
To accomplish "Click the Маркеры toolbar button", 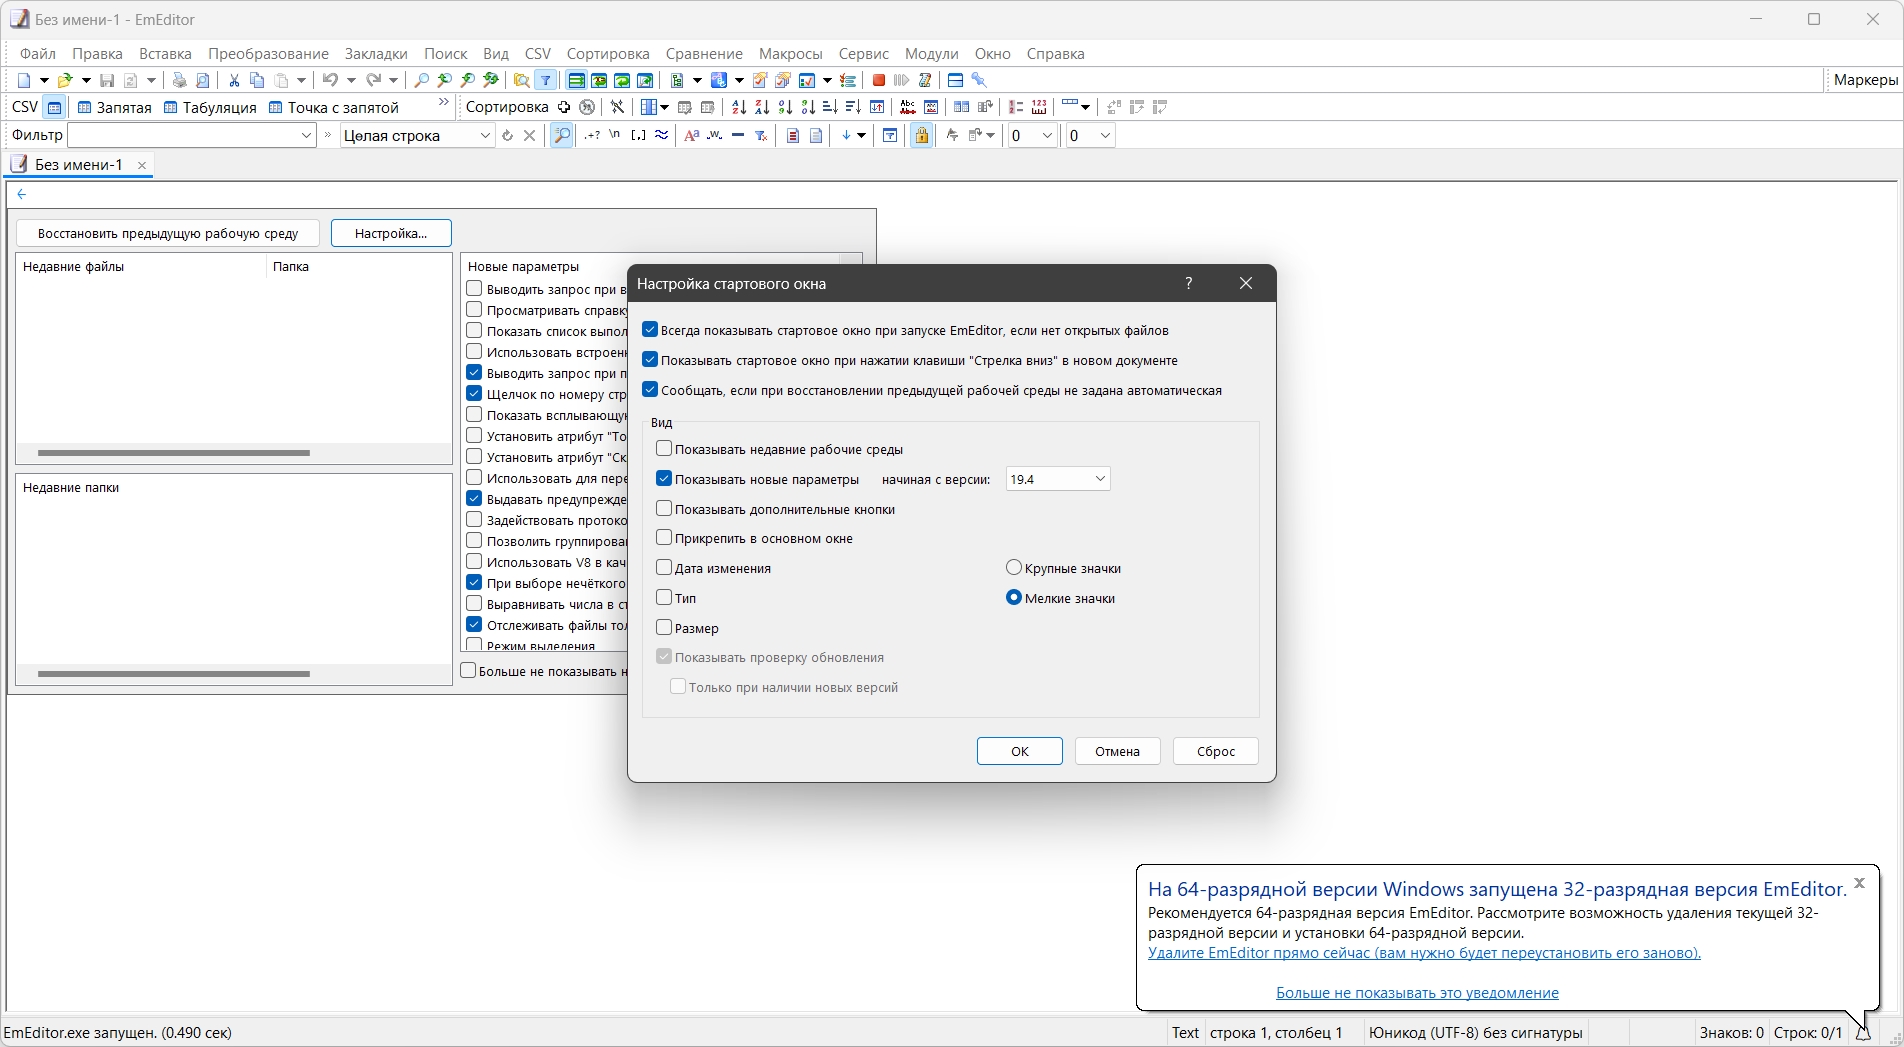I will (x=1865, y=80).
